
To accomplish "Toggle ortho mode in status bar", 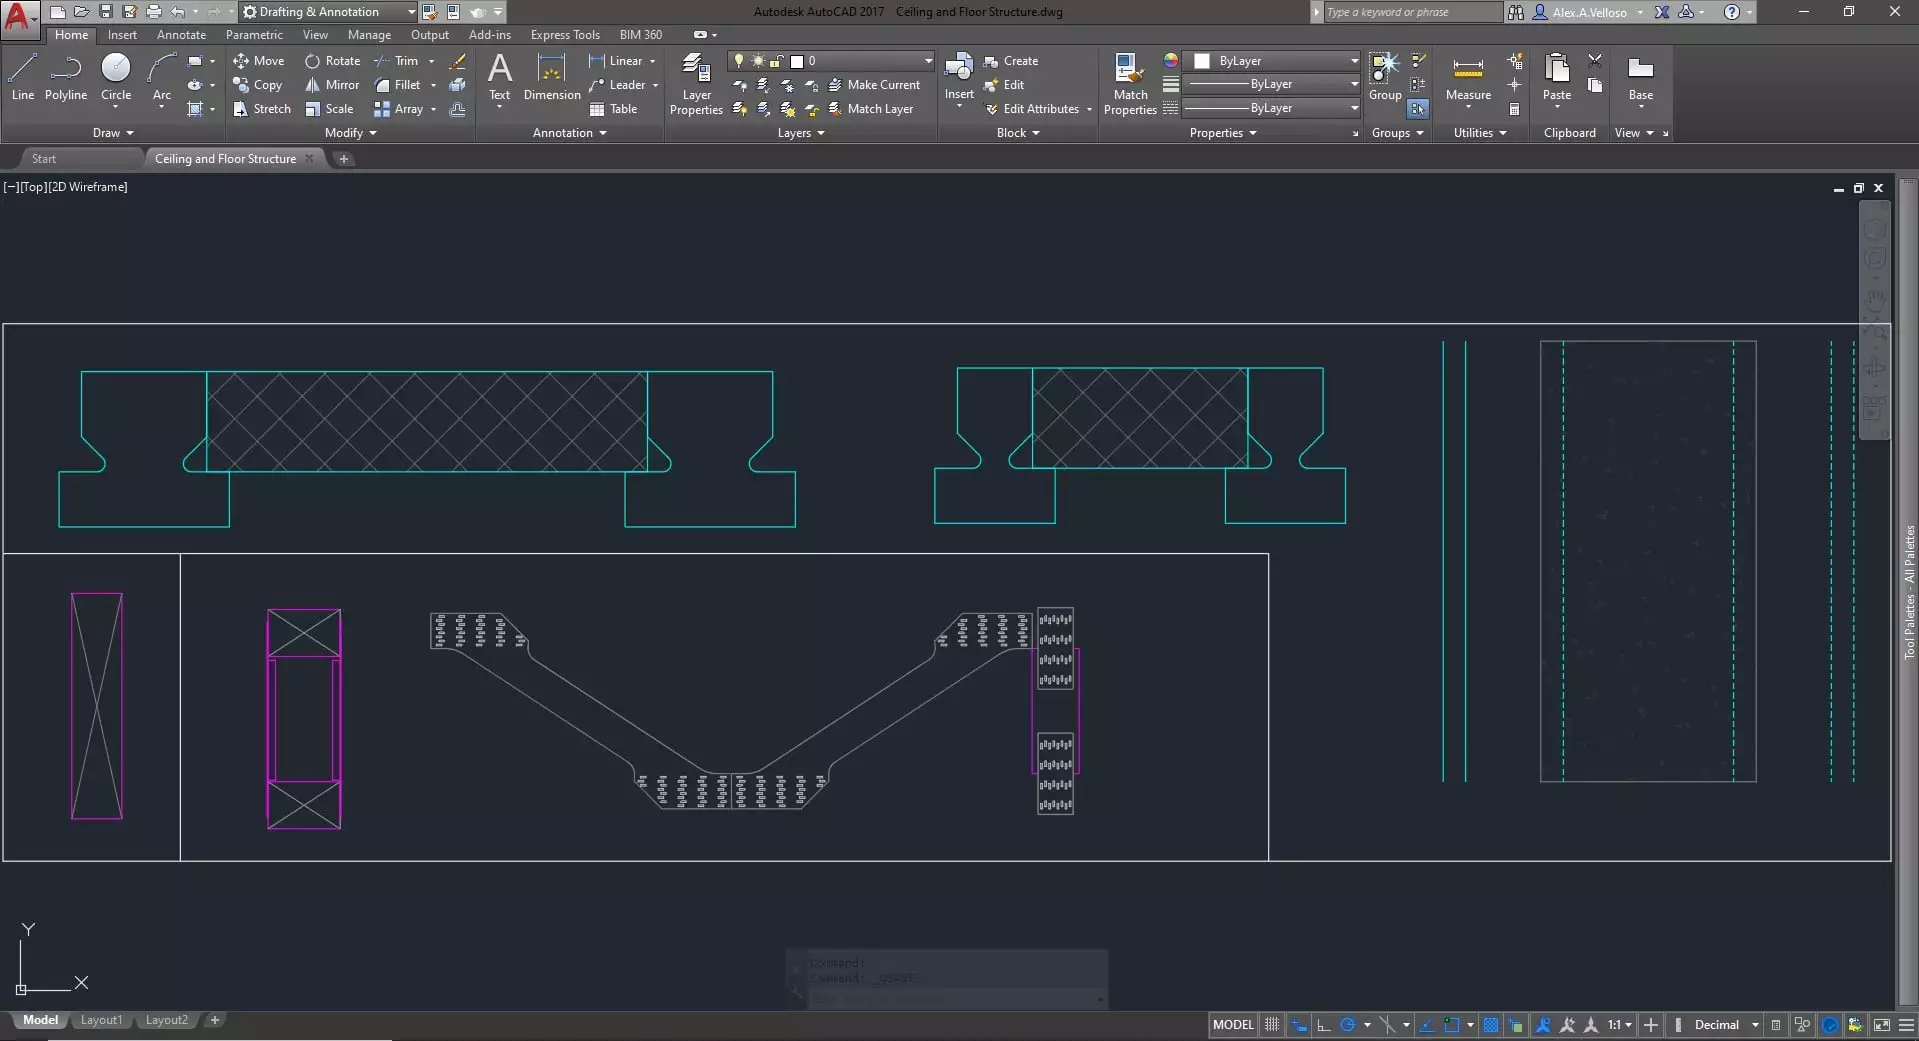I will (x=1323, y=1025).
